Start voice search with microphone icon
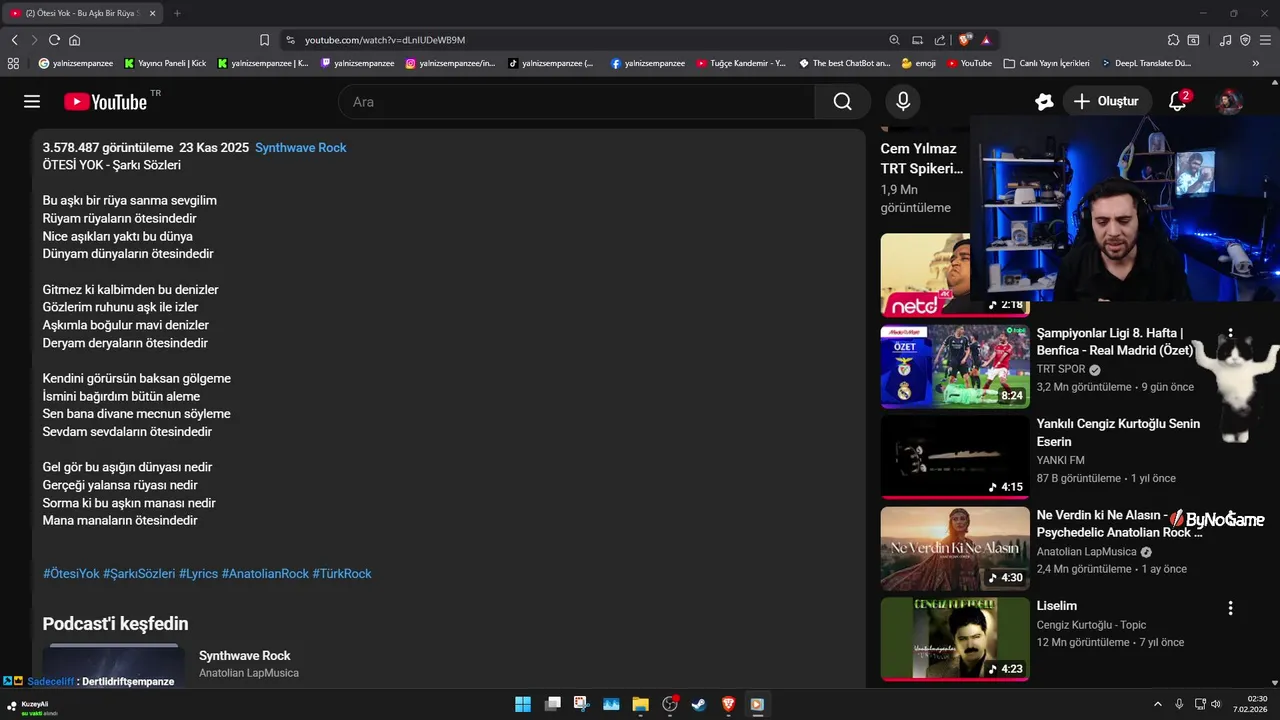 (903, 102)
